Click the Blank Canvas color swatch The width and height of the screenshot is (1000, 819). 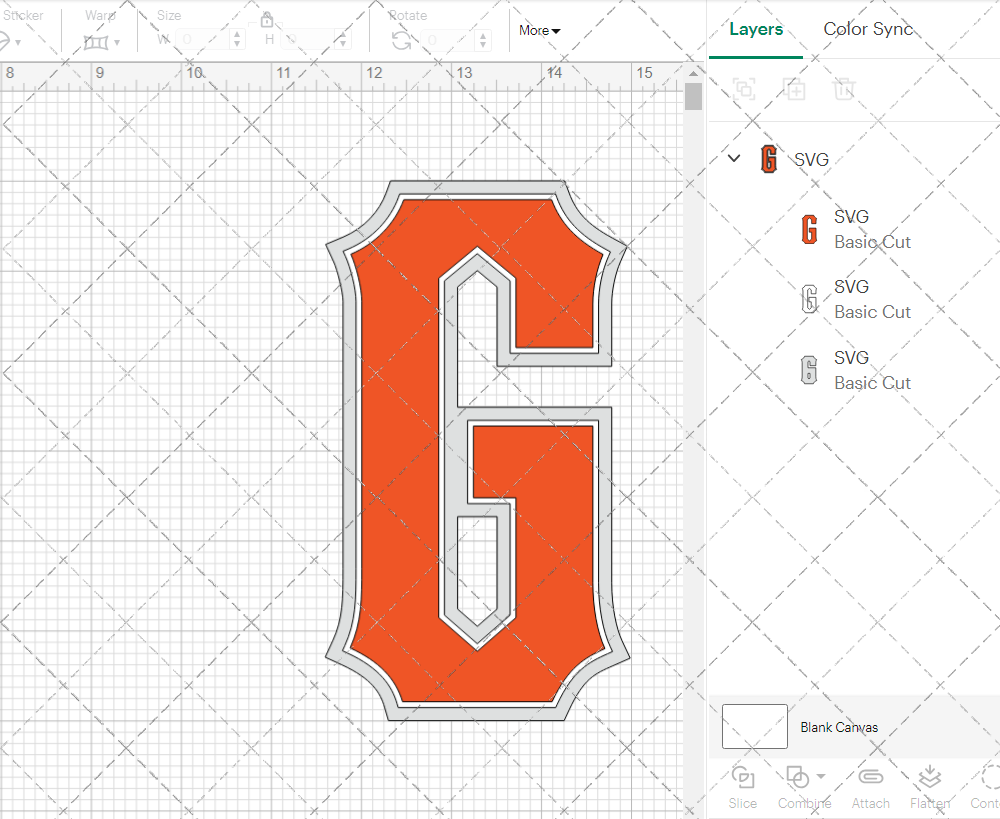754,727
